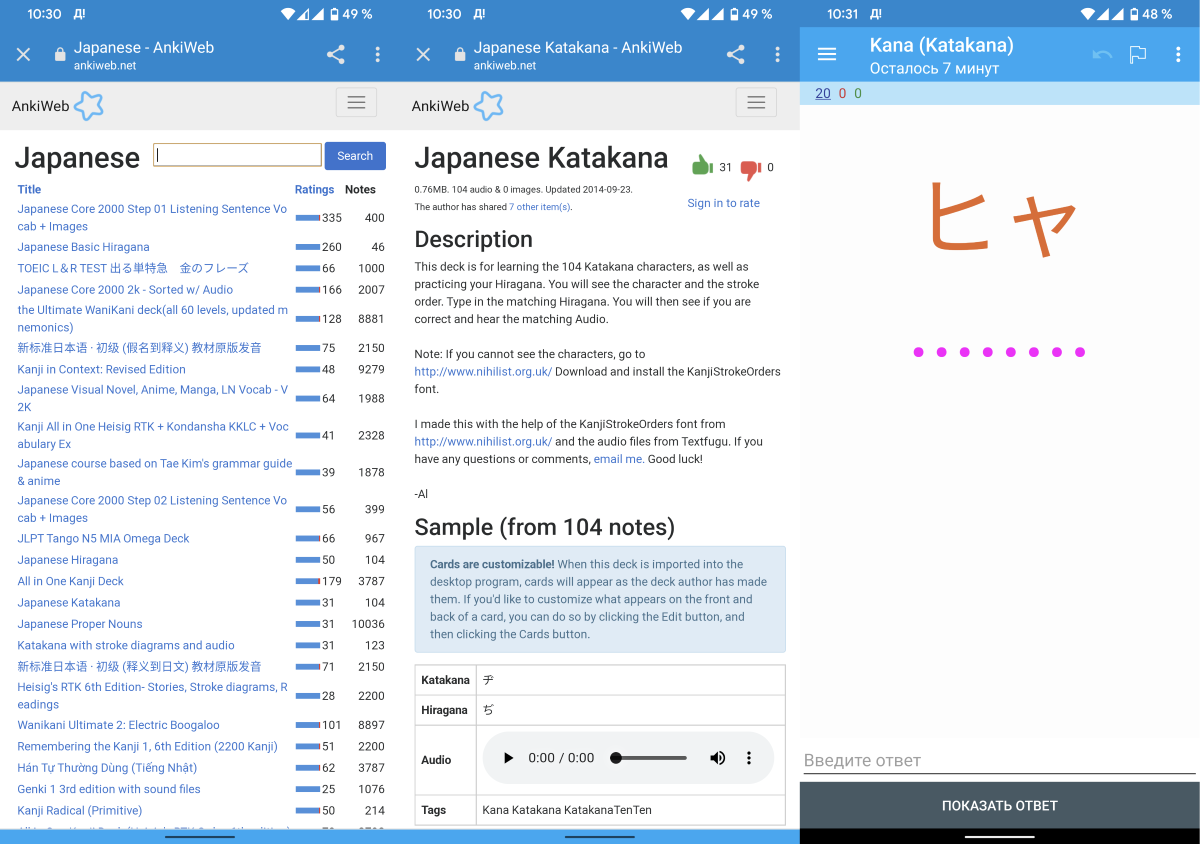
Task: Open Wanikani Ultimate 2: Electric Boogaloo deck
Action: 118,725
